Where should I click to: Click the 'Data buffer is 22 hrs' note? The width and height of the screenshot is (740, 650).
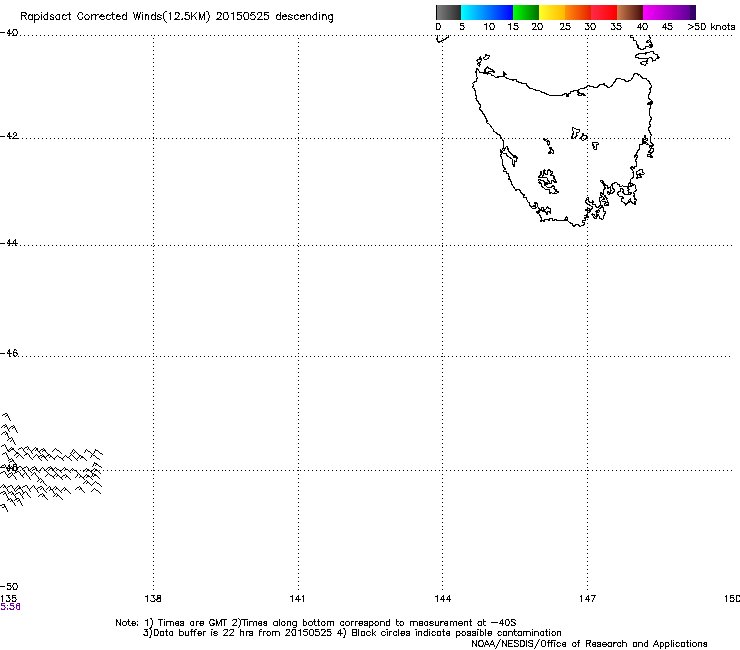pos(352,633)
